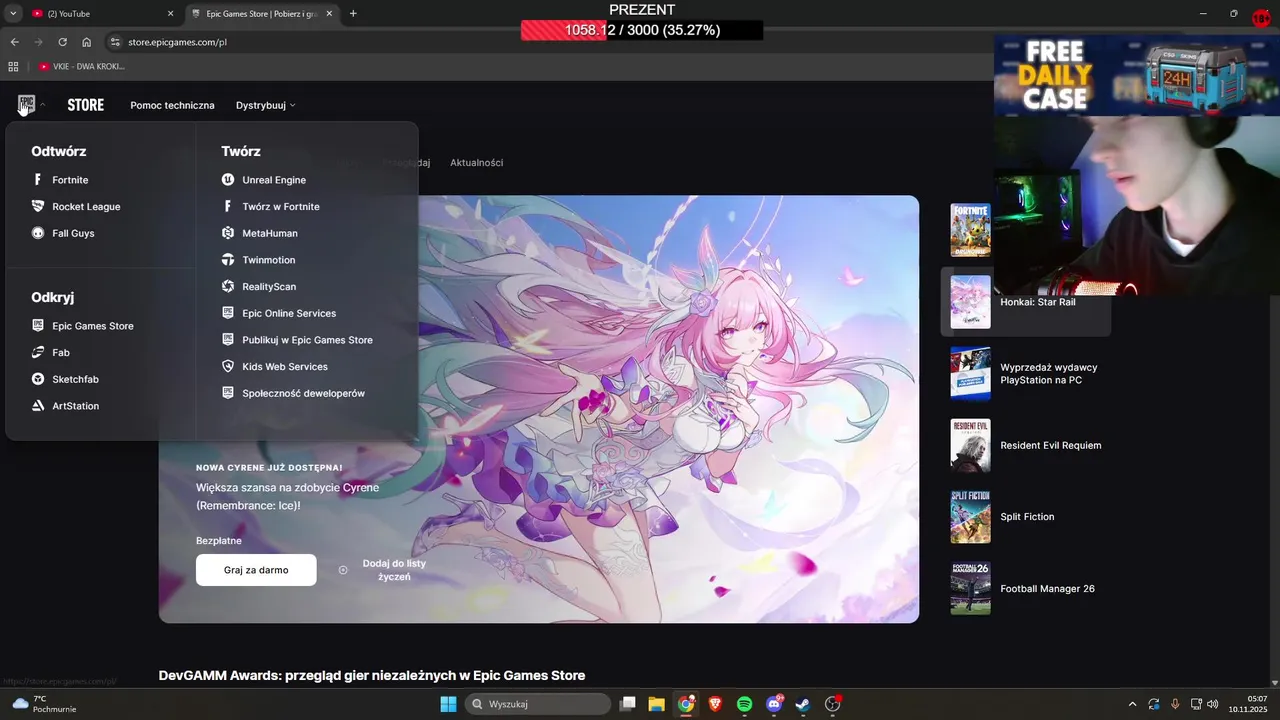Choose the Fall Guys icon
This screenshot has height=720, width=1280.
pos(38,233)
